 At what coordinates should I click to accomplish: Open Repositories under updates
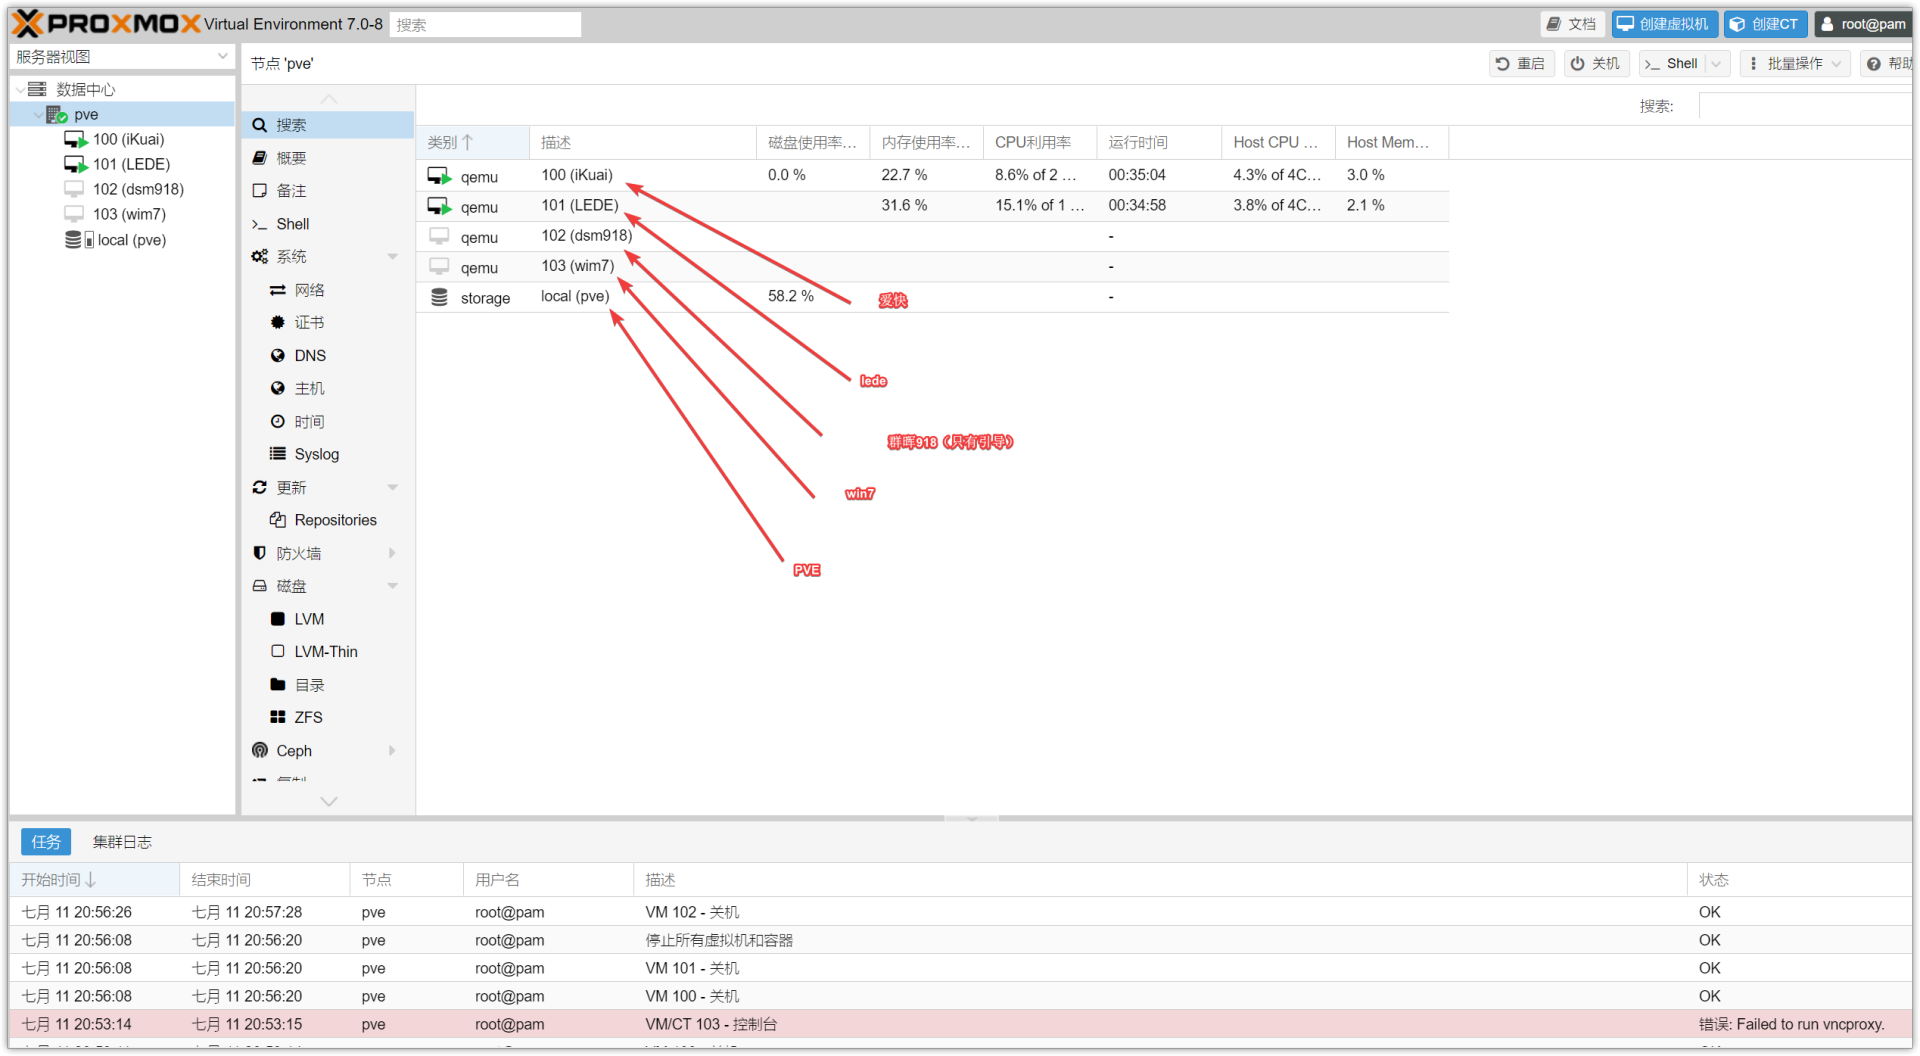[335, 520]
